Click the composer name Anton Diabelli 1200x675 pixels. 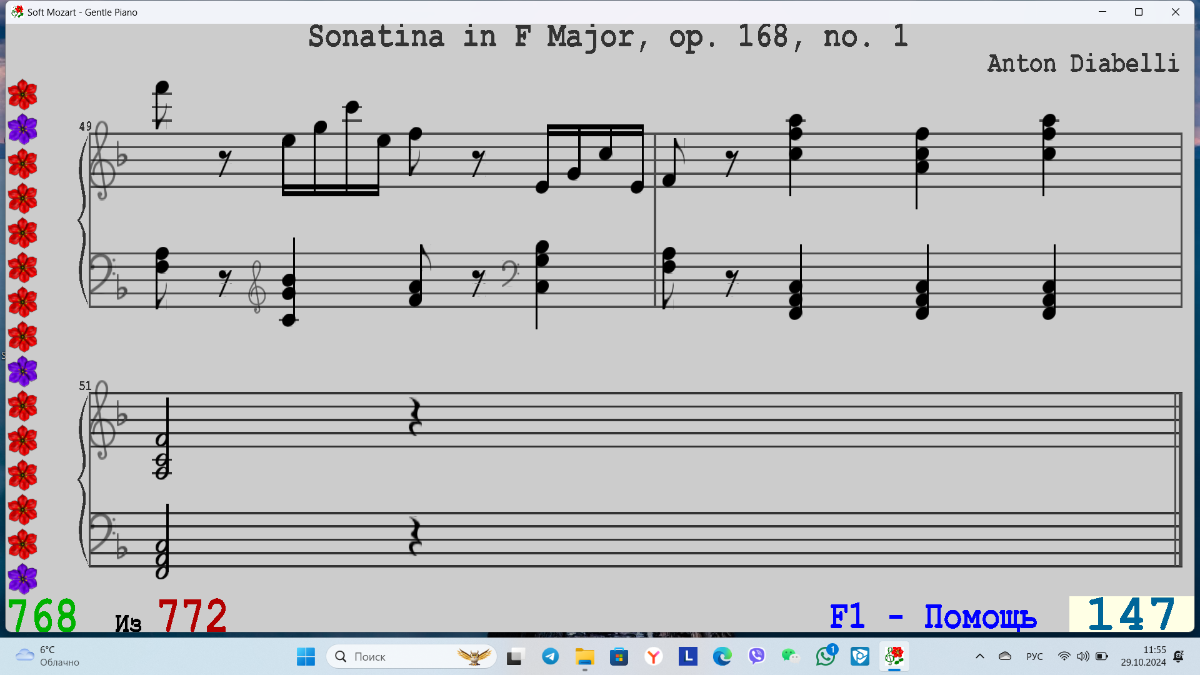[x=1083, y=63]
